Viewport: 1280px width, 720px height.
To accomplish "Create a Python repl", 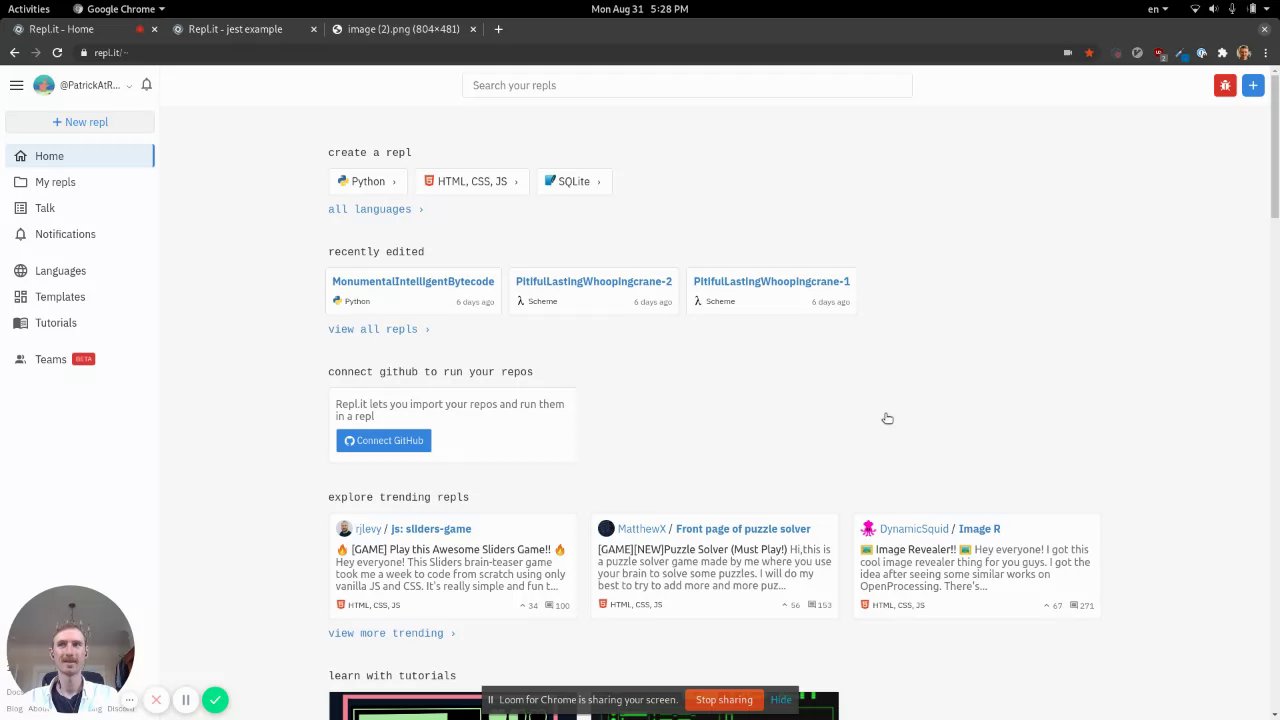I will tap(367, 181).
